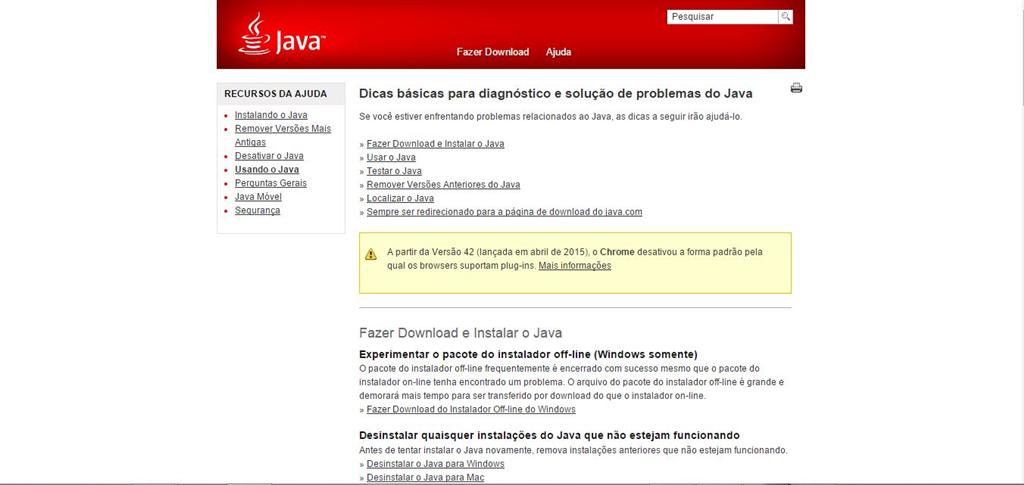Open Segurança sidebar link
This screenshot has width=1024, height=485.
[257, 210]
